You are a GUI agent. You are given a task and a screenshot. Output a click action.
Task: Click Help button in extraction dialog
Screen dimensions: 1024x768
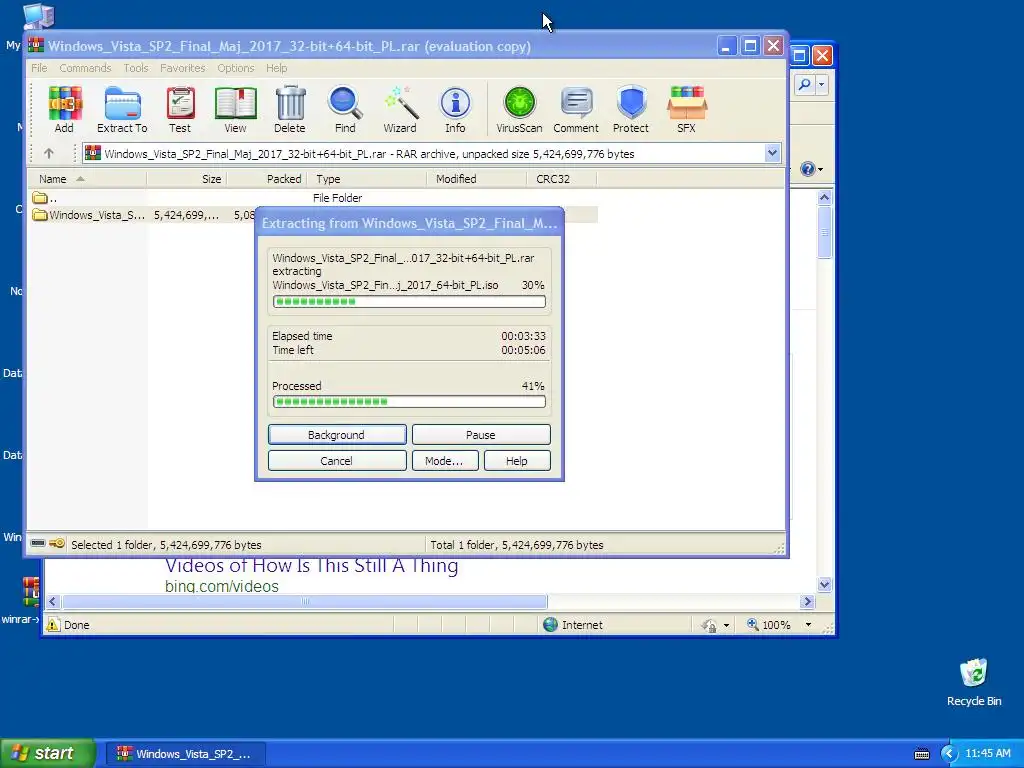coord(517,460)
